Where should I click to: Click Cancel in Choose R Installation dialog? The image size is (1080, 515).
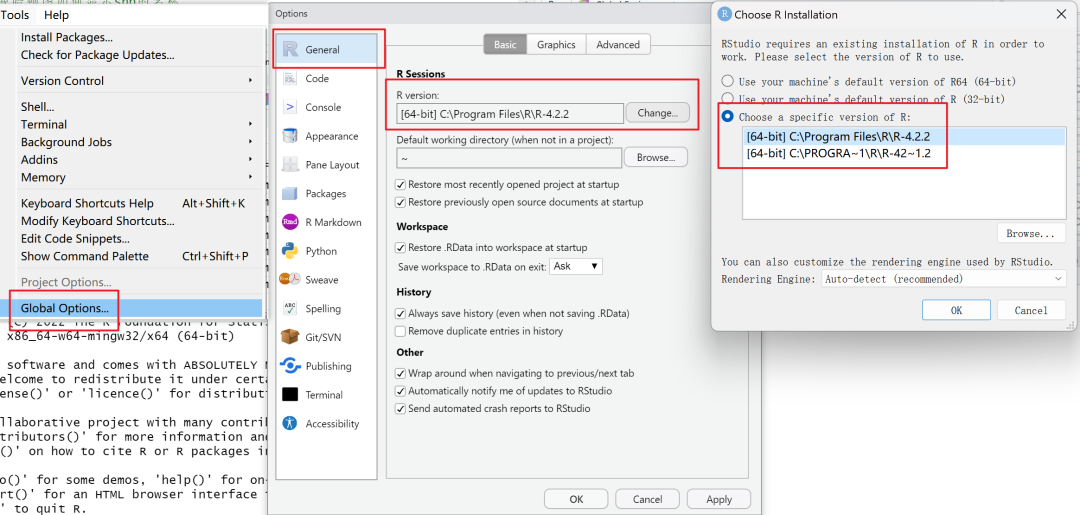click(x=1031, y=310)
